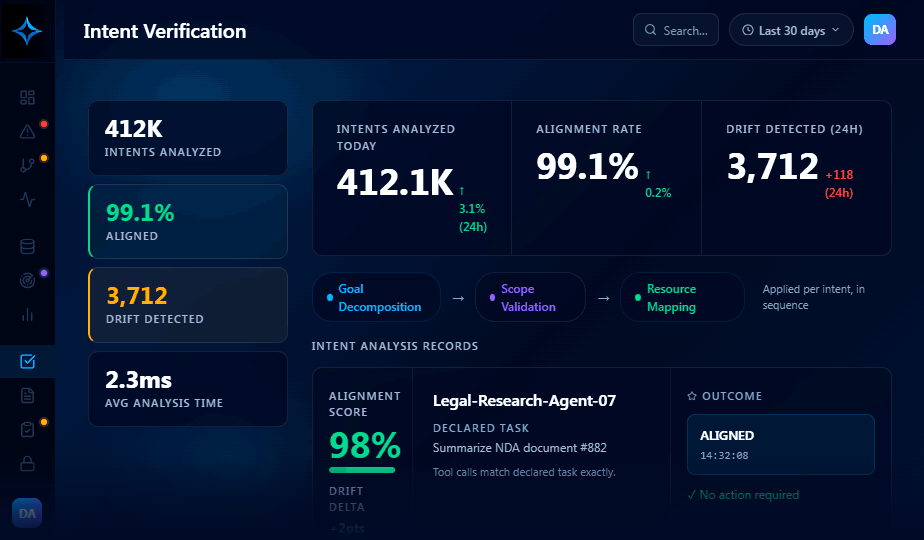Select the Scope Validation pipeline step
Image resolution: width=924 pixels, height=540 pixels.
click(x=530, y=297)
